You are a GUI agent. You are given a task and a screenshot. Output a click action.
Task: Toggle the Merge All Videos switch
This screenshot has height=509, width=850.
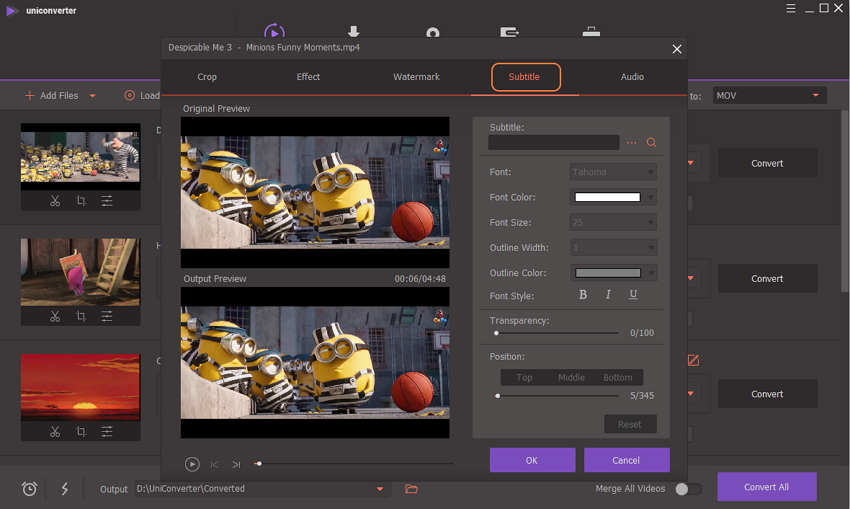(x=688, y=489)
